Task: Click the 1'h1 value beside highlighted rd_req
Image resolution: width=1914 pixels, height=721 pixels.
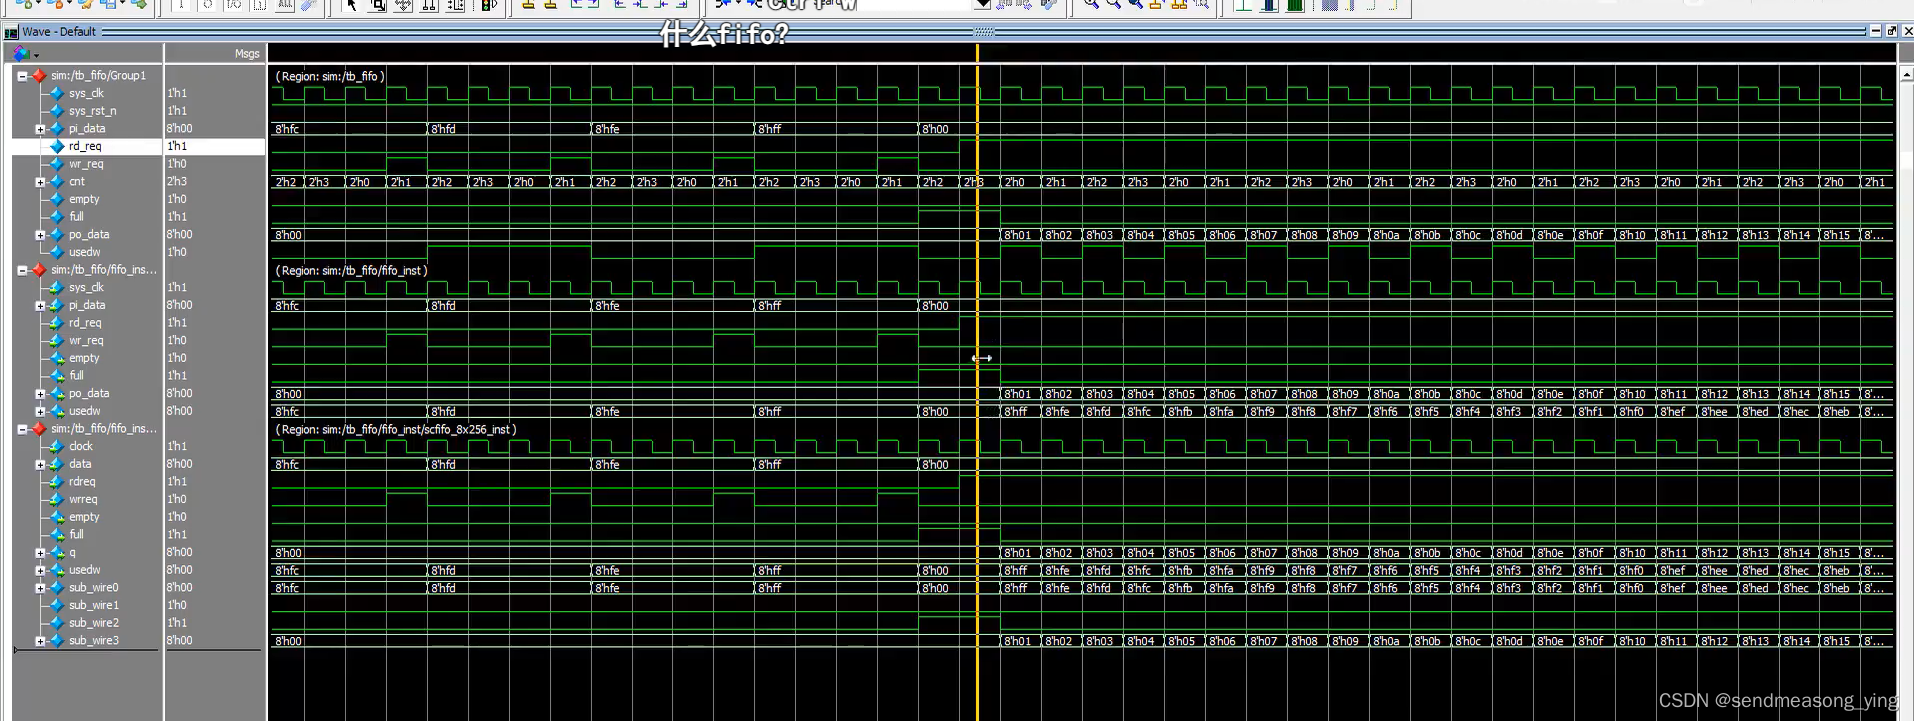Action: coord(177,146)
